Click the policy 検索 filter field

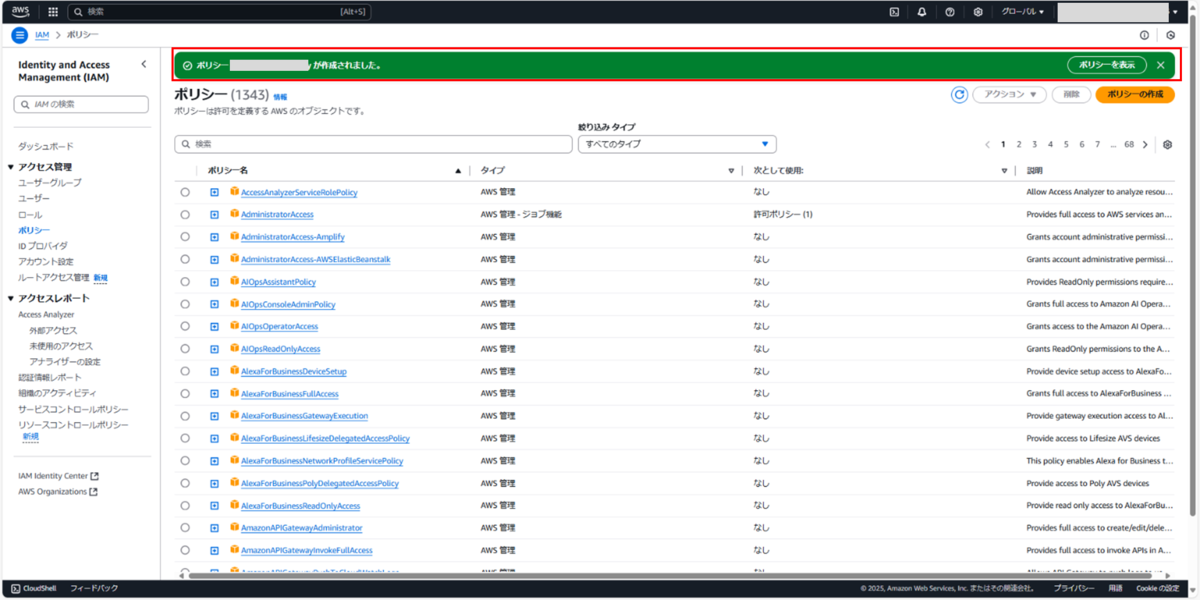pyautogui.click(x=374, y=144)
